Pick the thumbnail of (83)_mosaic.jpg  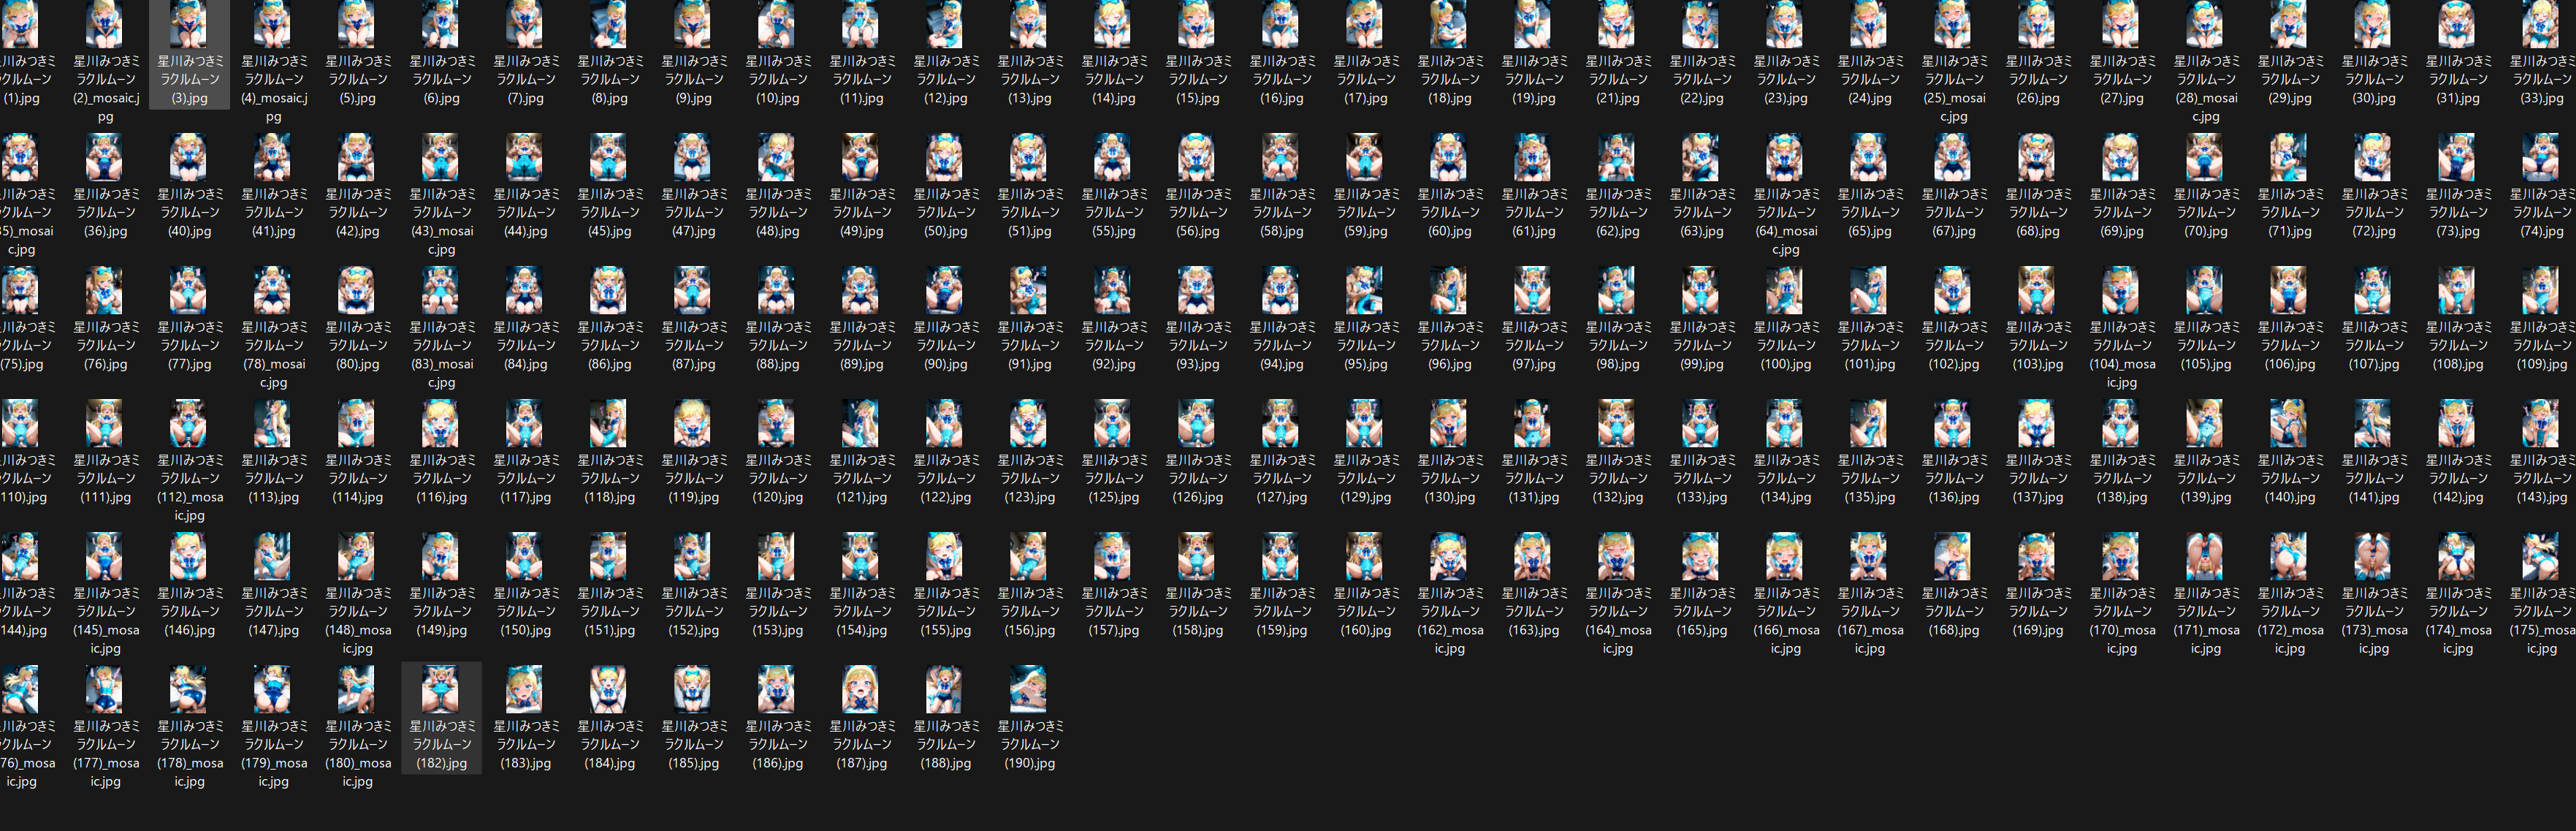tap(441, 290)
